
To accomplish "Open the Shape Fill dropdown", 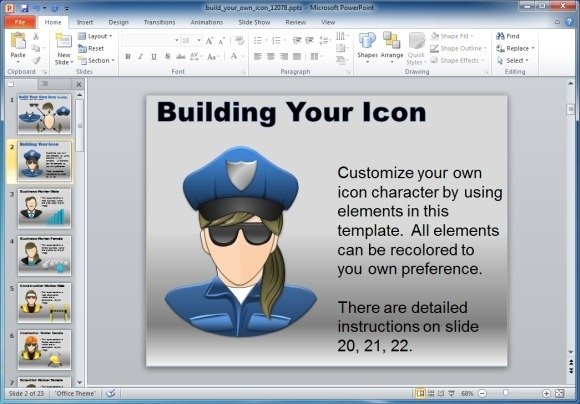I will click(452, 36).
